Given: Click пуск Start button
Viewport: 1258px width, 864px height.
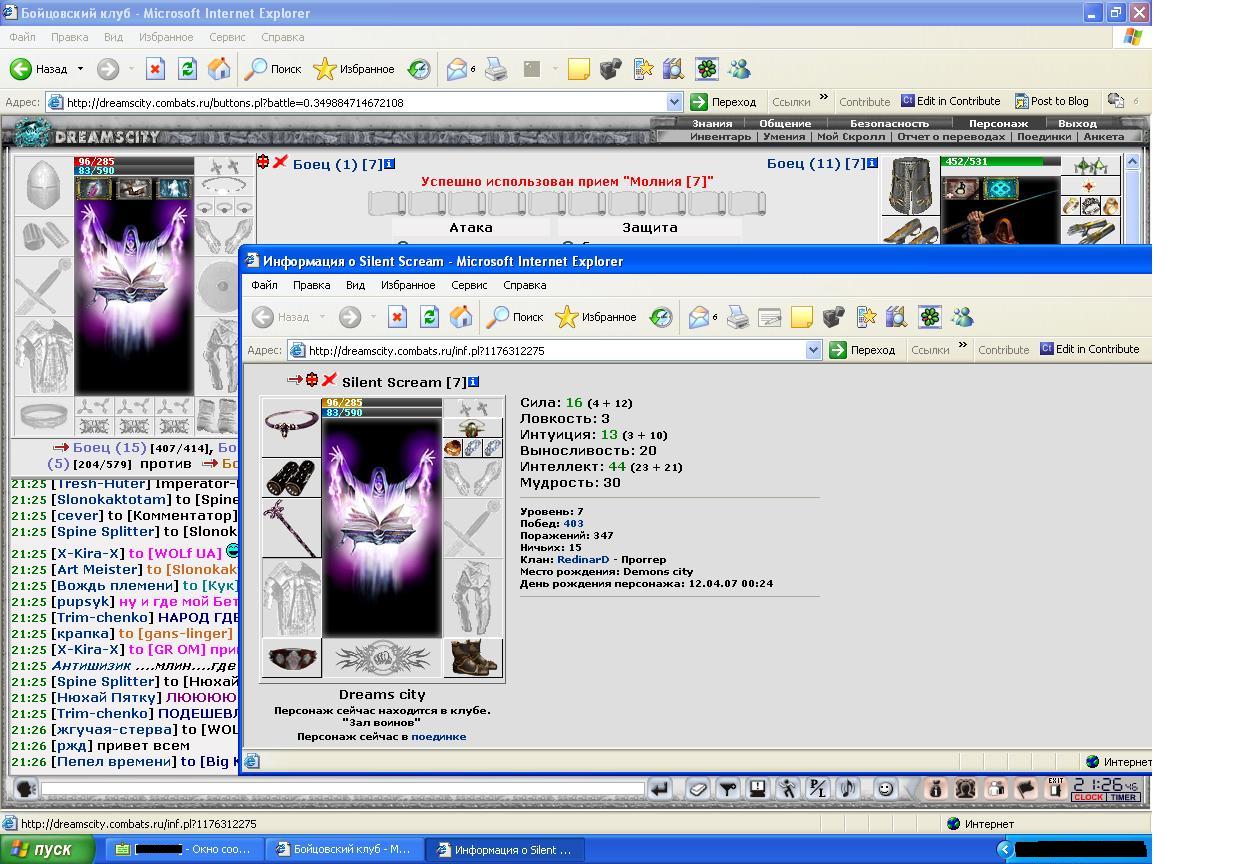Looking at the screenshot, I should click(48, 849).
